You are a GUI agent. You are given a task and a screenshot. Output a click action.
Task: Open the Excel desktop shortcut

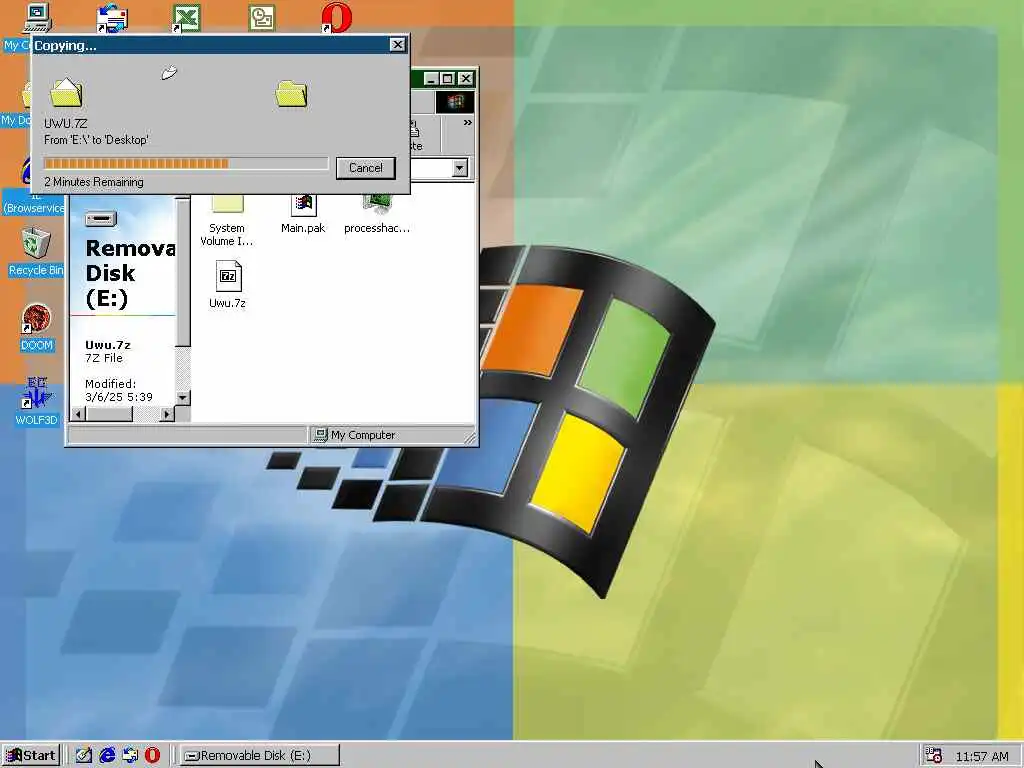186,18
